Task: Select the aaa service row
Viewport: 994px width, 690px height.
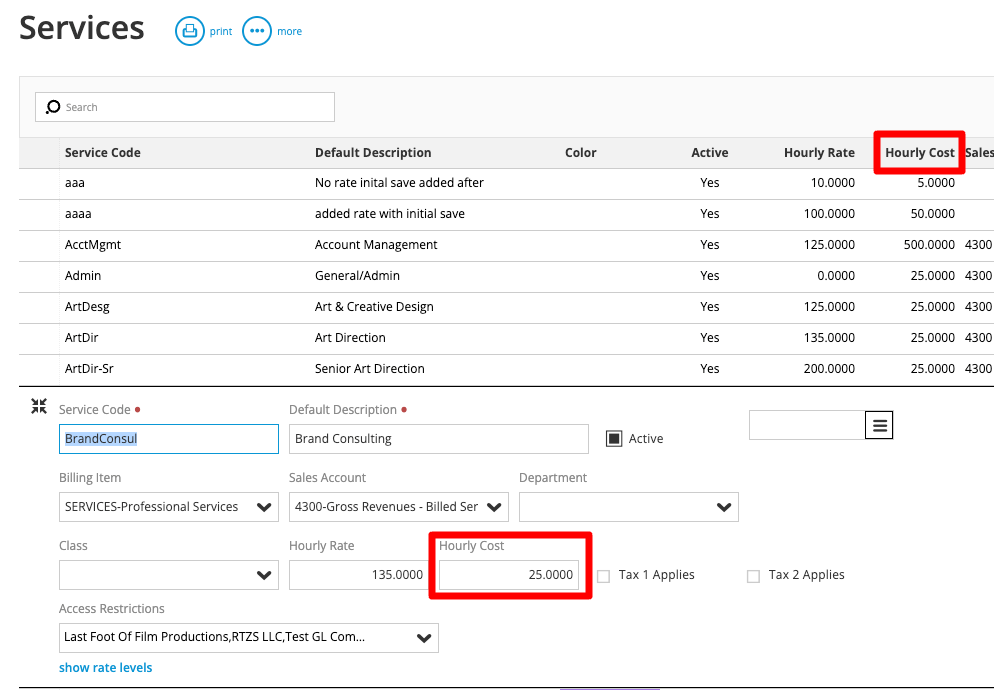Action: coord(507,183)
